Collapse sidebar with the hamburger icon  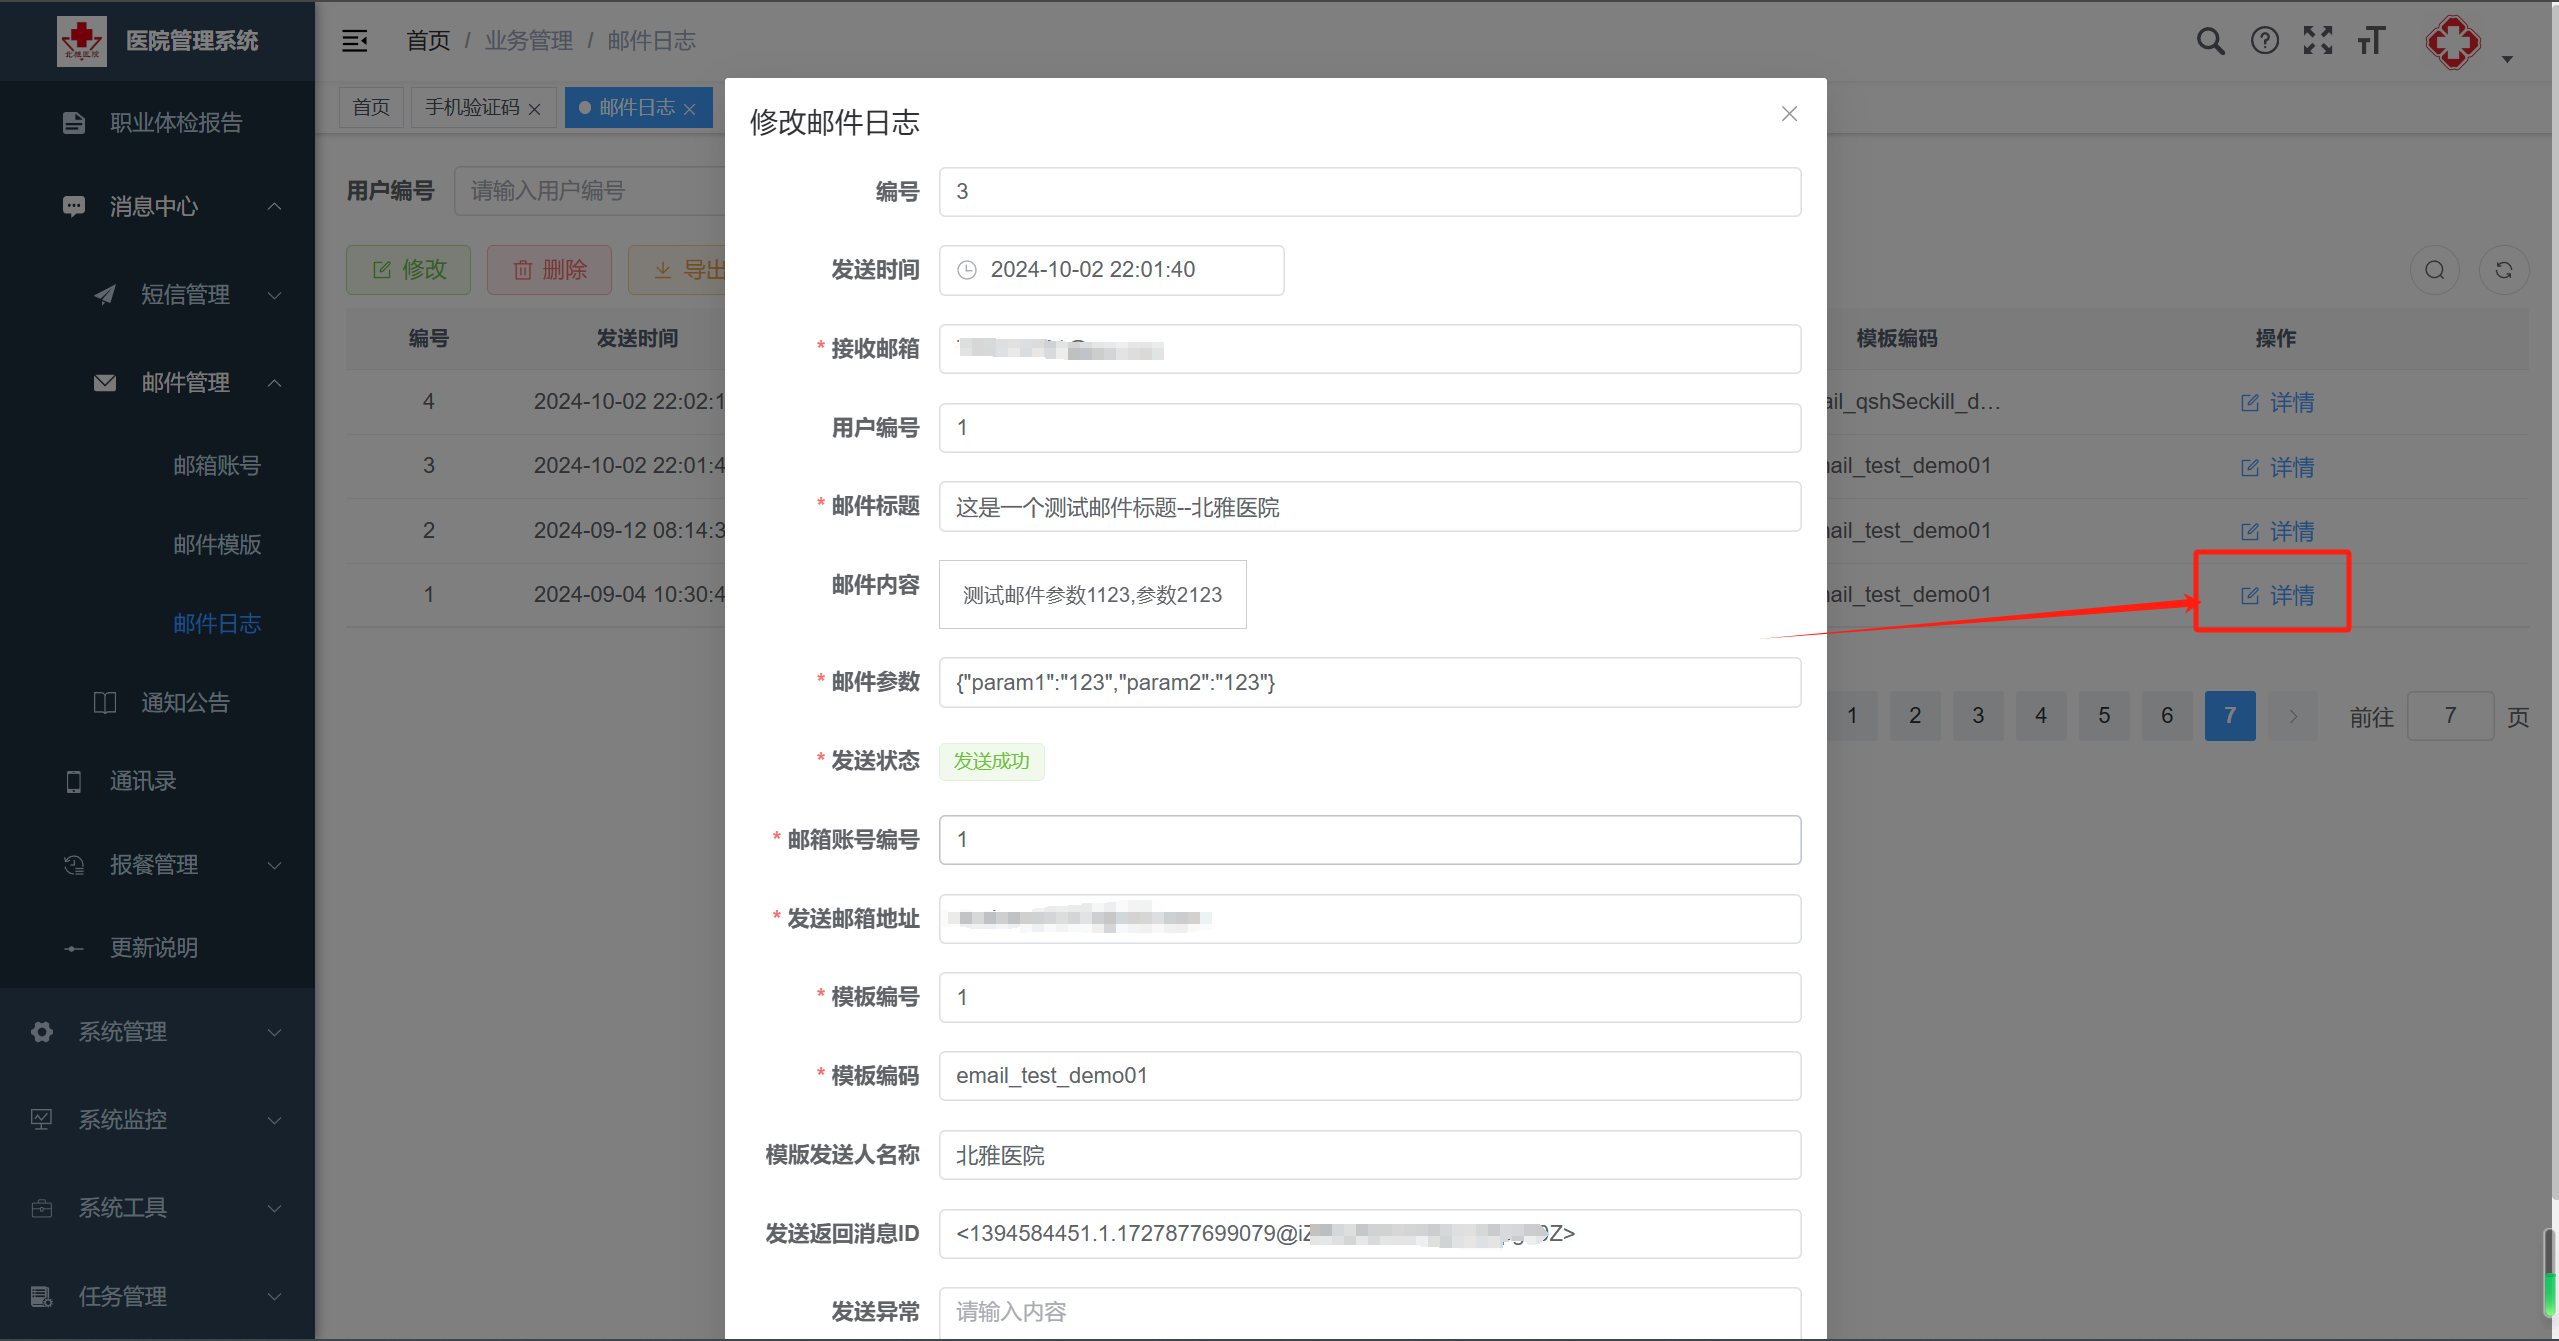tap(355, 41)
